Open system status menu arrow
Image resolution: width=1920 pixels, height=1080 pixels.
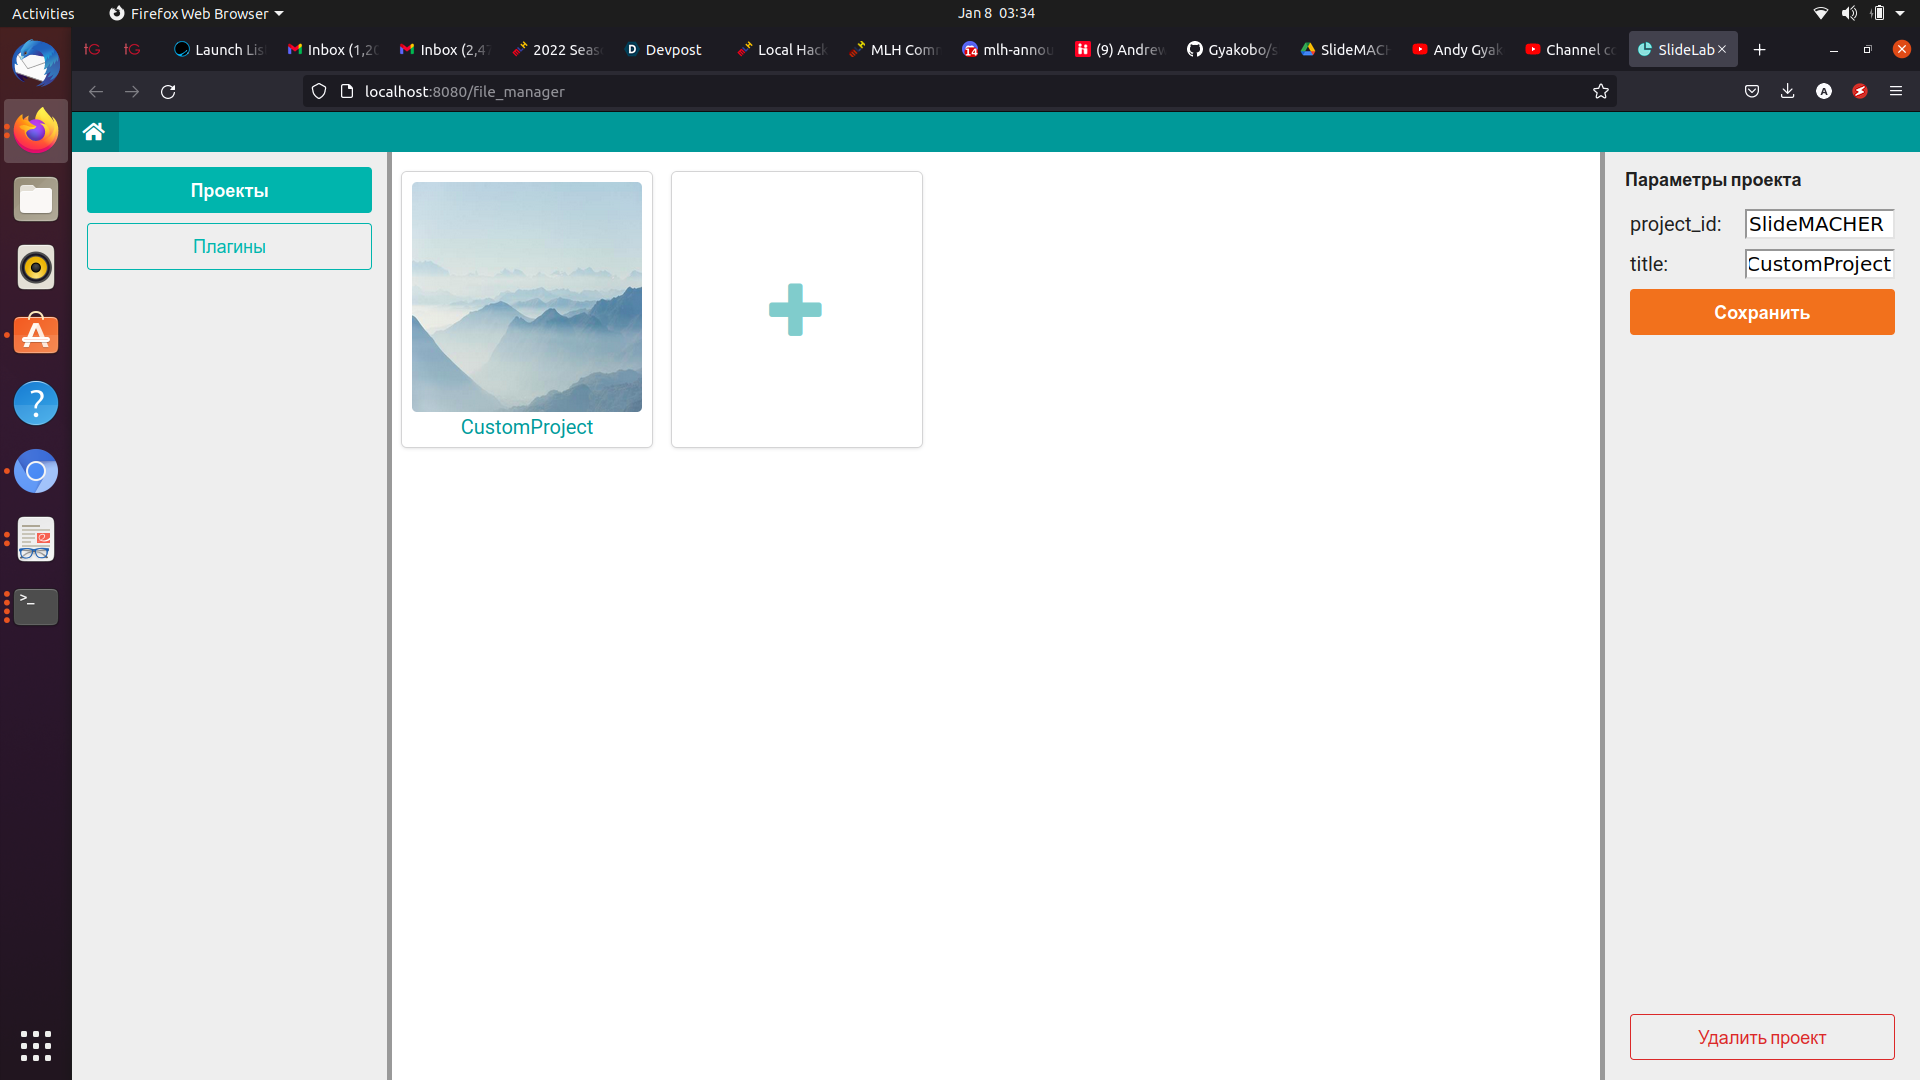tap(1900, 13)
